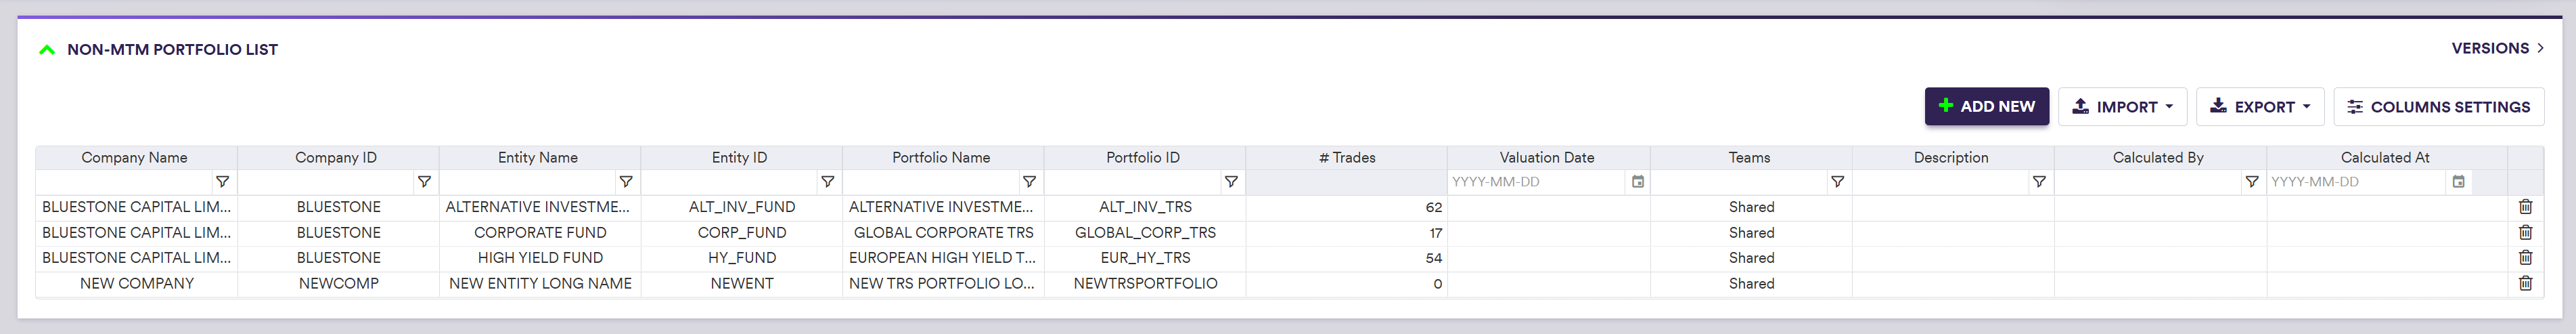Open Columns Settings
This screenshot has height=334, width=2576.
(2438, 107)
